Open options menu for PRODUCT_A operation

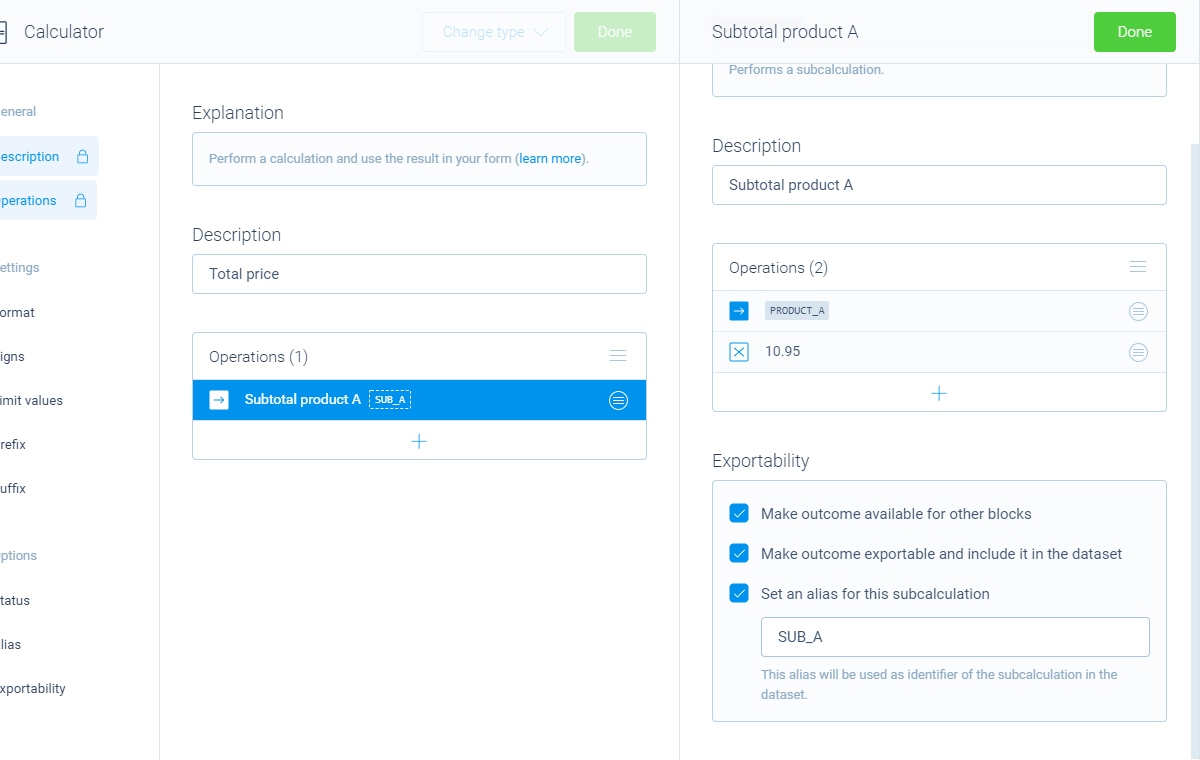(x=1138, y=311)
